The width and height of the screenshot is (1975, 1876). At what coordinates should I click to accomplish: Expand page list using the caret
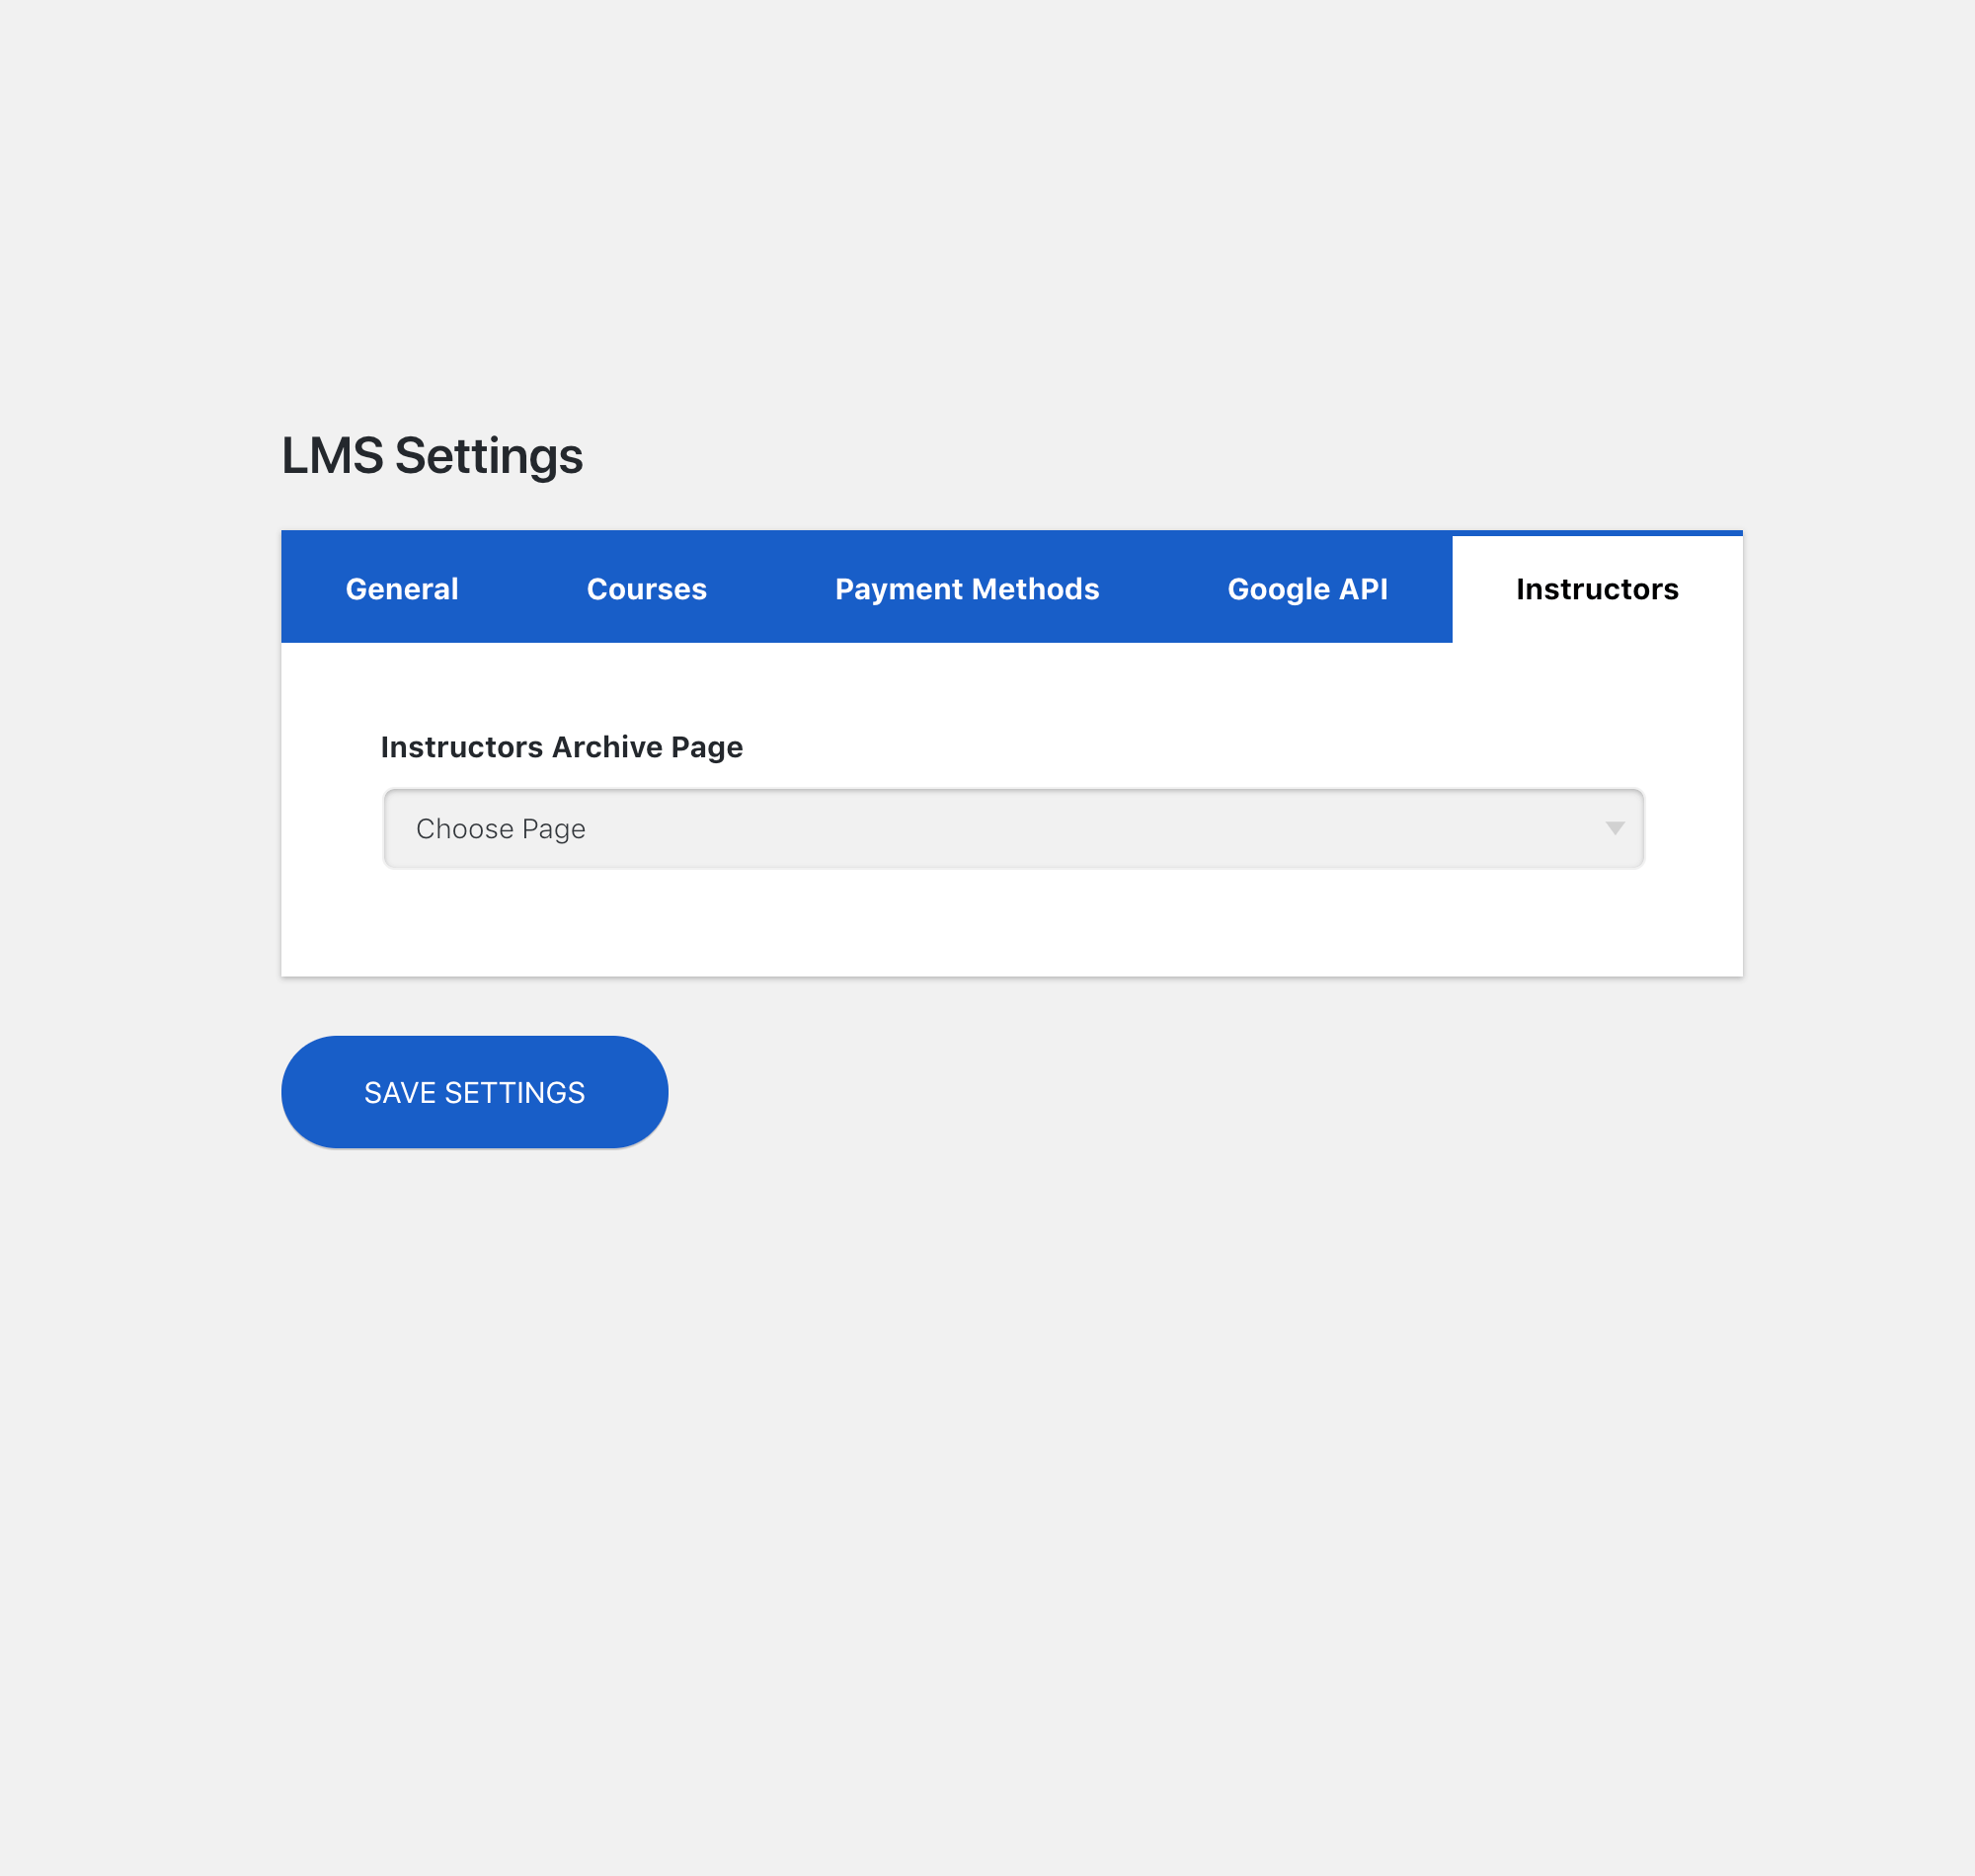(x=1614, y=828)
